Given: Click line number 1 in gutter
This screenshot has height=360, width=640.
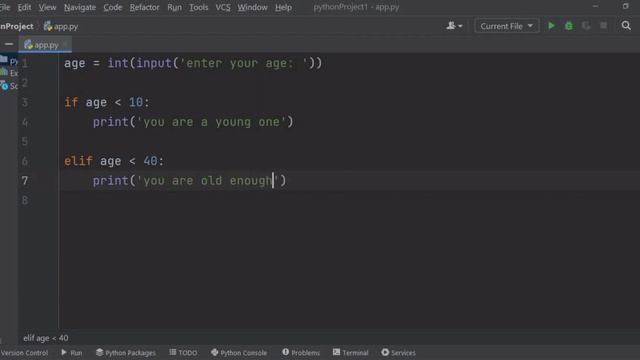Looking at the screenshot, I should [25, 63].
